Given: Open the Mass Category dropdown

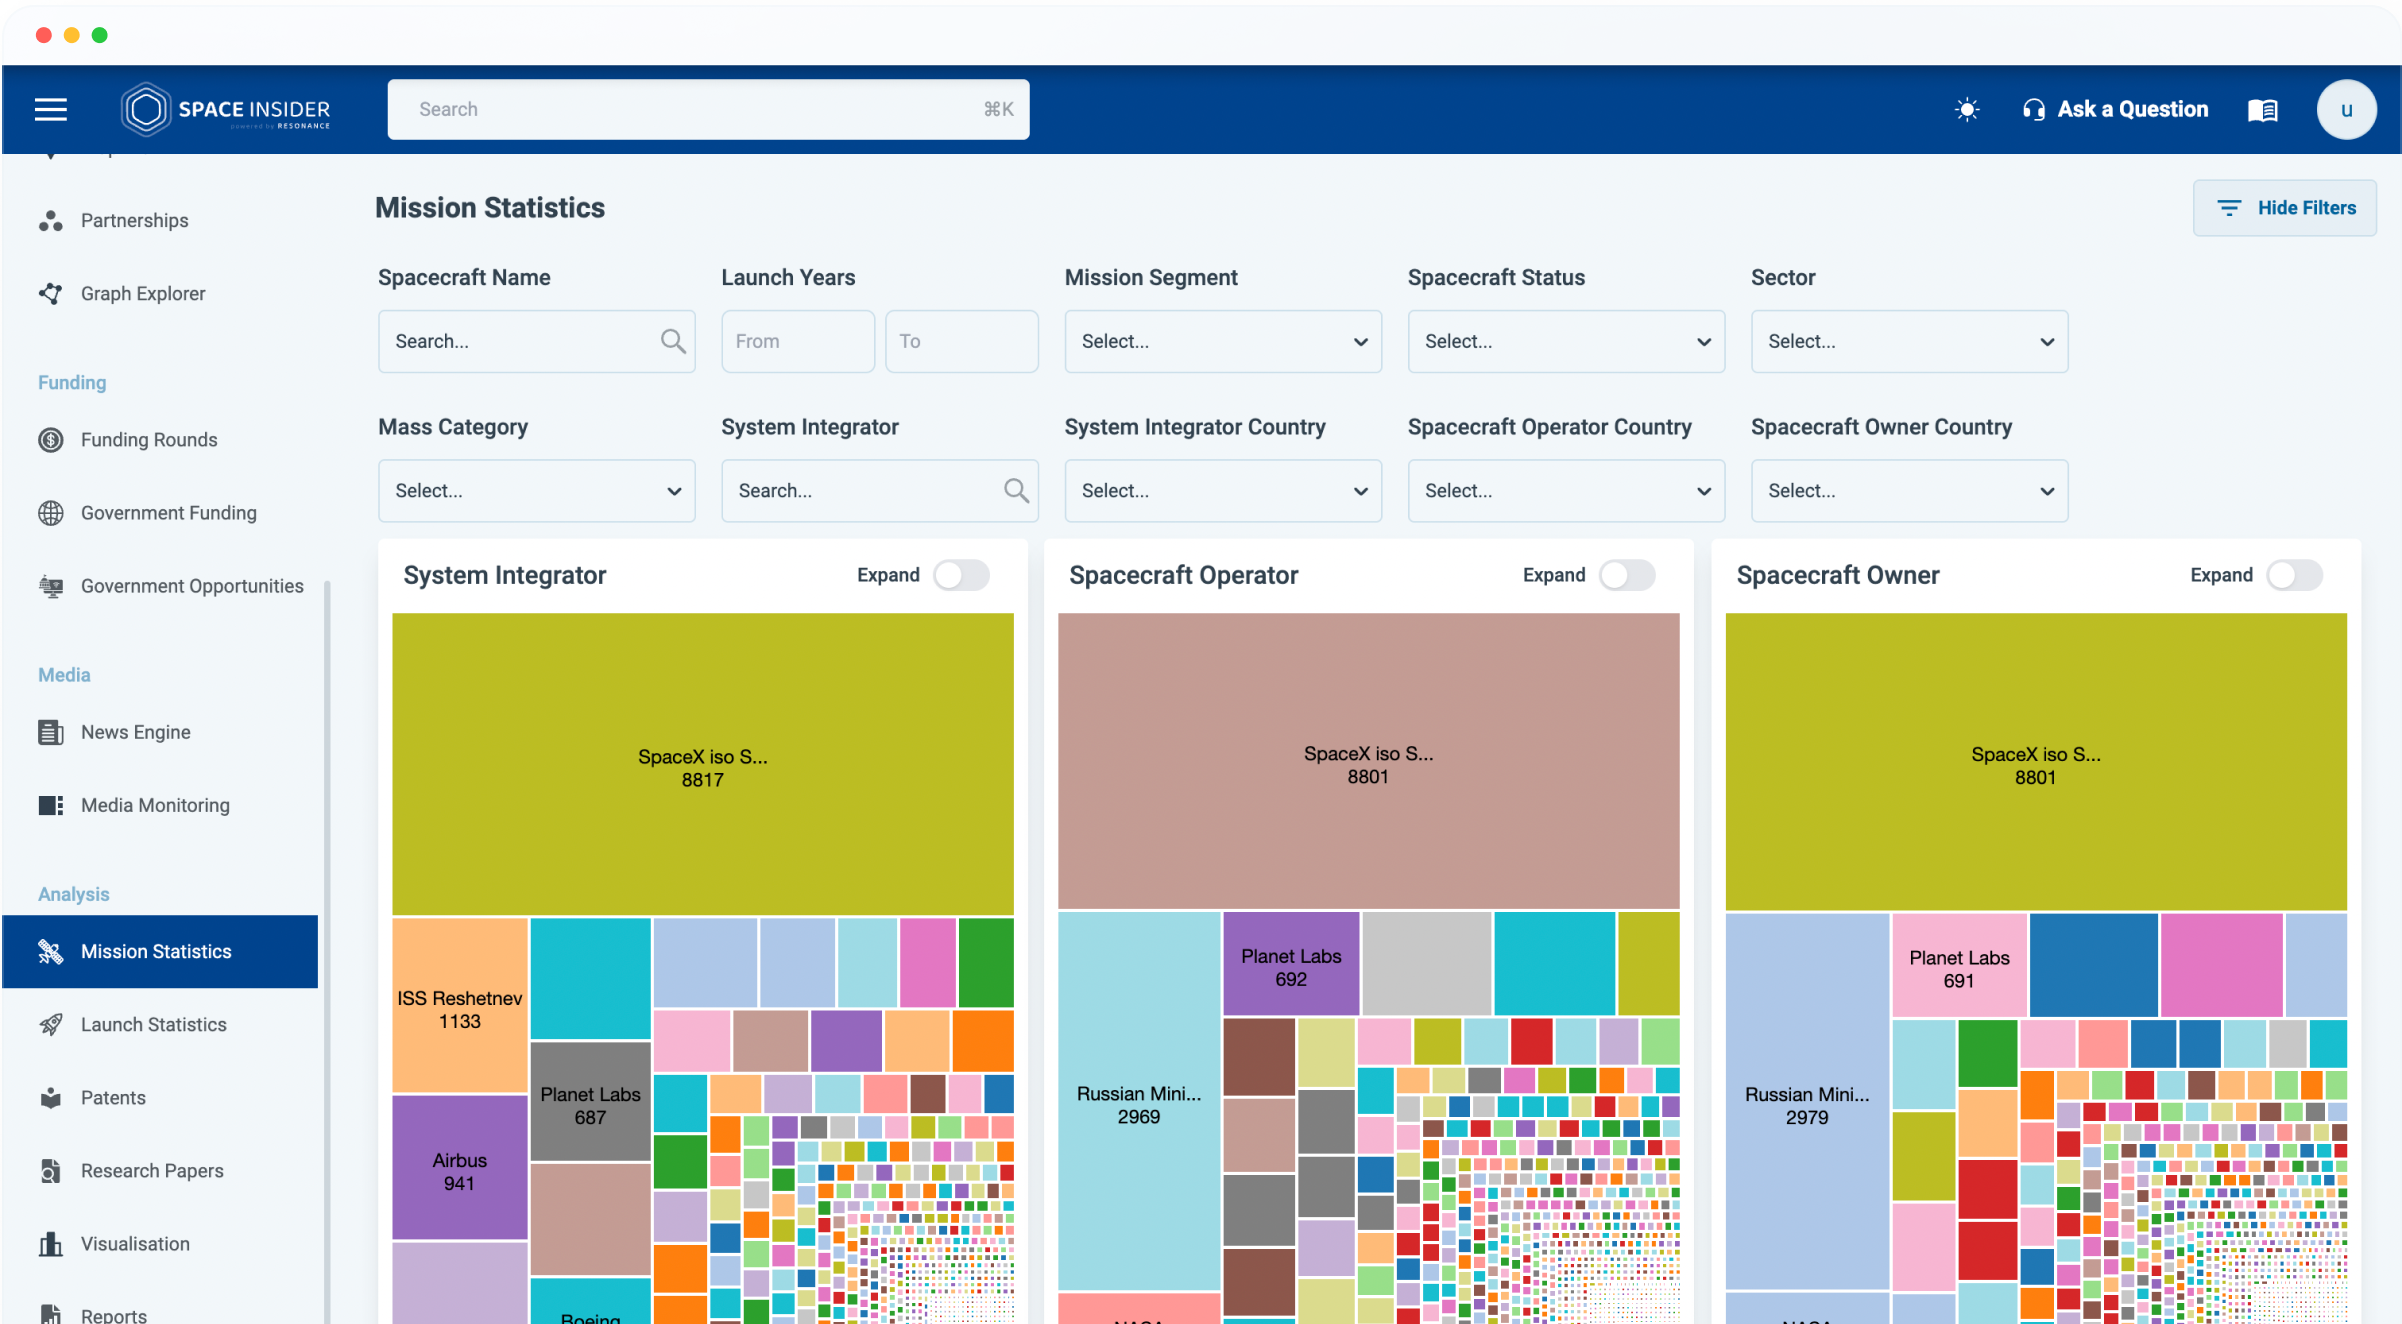Looking at the screenshot, I should (536, 490).
